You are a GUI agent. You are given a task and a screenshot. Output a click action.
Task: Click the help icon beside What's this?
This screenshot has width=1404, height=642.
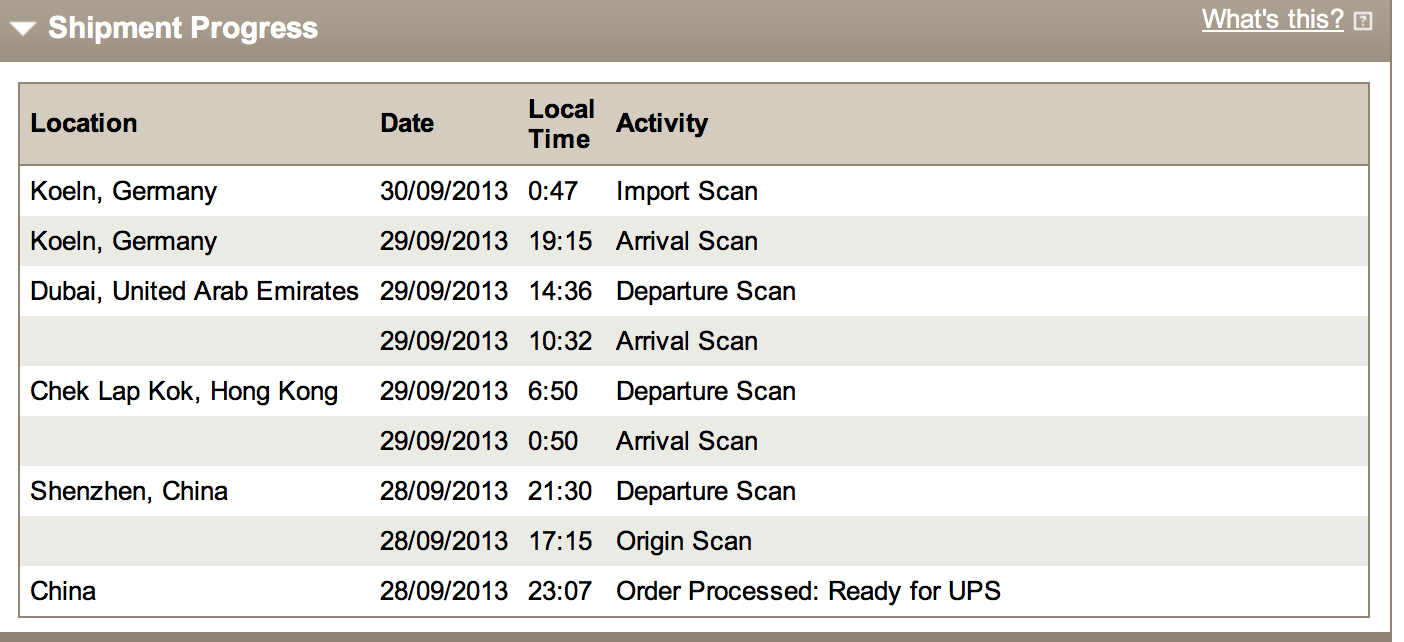[x=1362, y=21]
